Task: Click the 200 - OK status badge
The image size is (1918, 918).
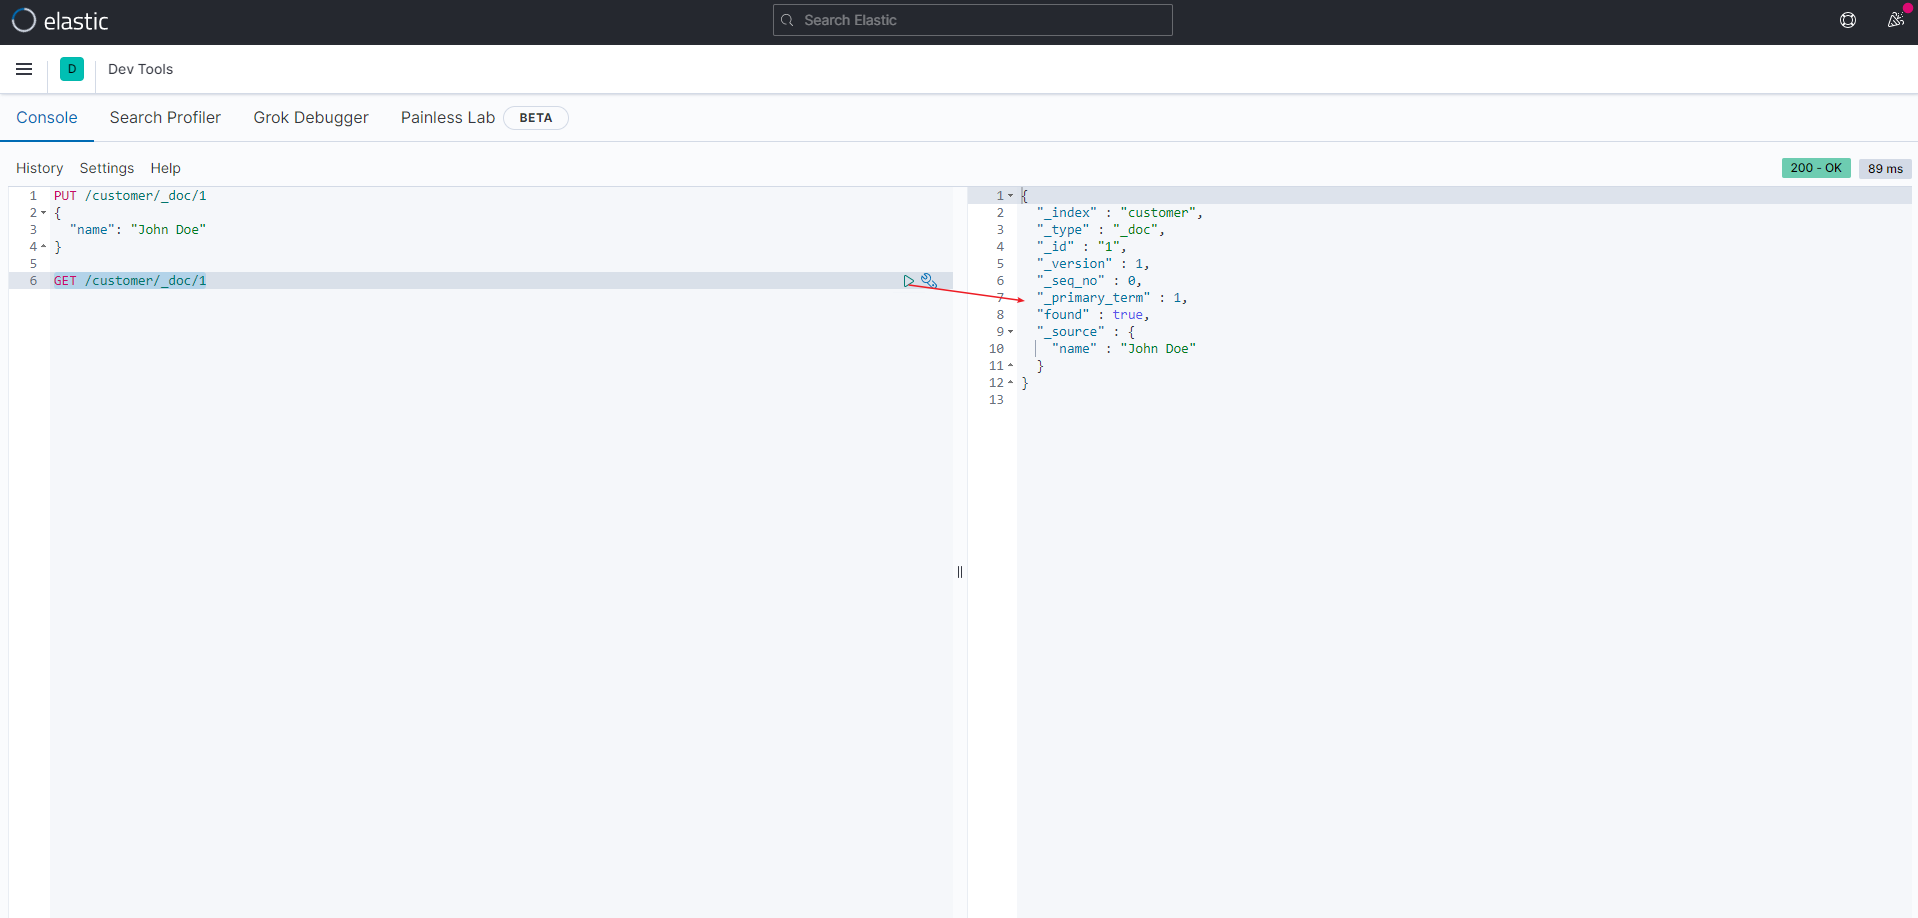Action: 1815,168
